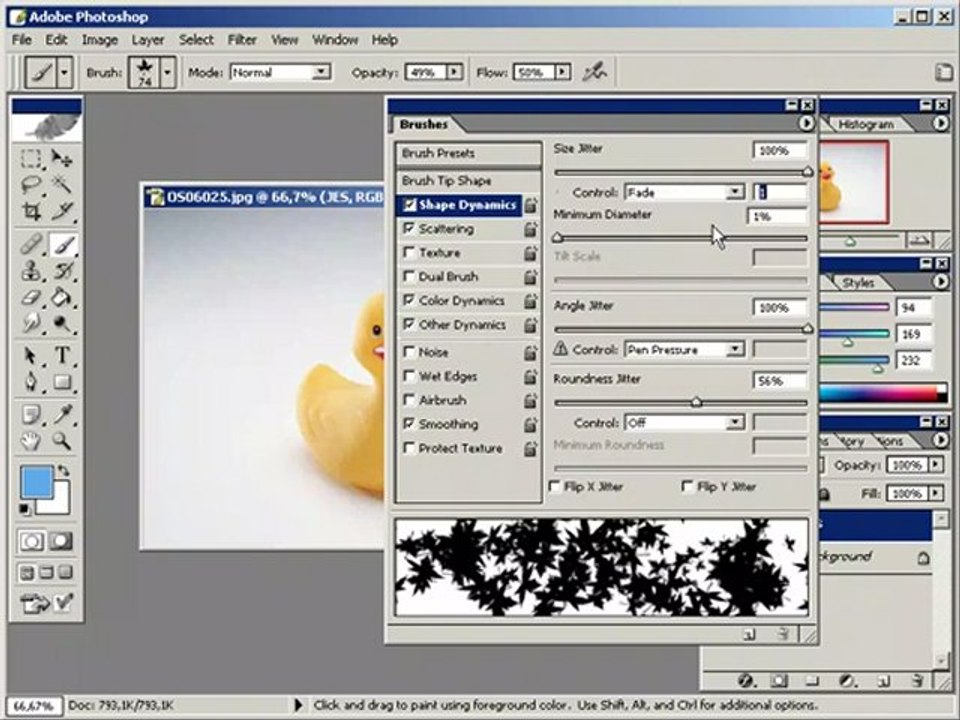Click the Minimum Diameter value field
Screen dimensions: 960x720
coord(778,216)
